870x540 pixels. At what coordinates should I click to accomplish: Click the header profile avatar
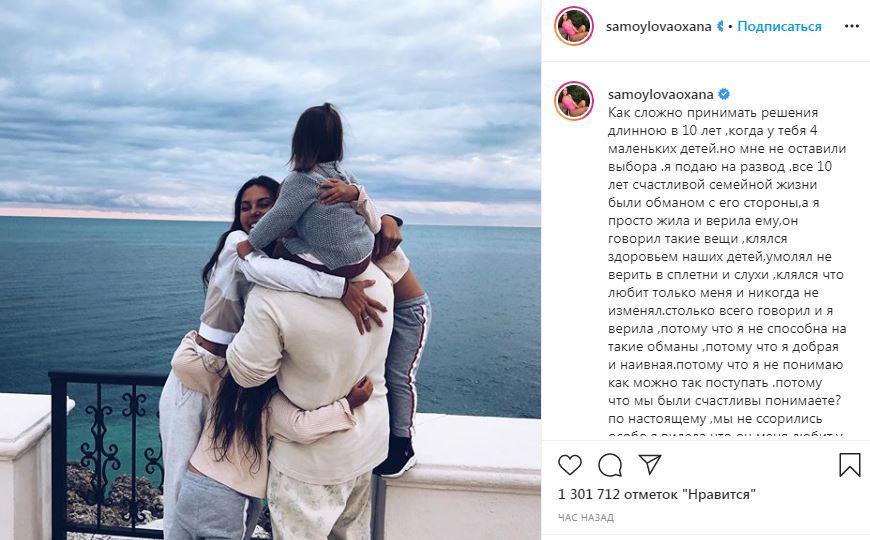[574, 26]
